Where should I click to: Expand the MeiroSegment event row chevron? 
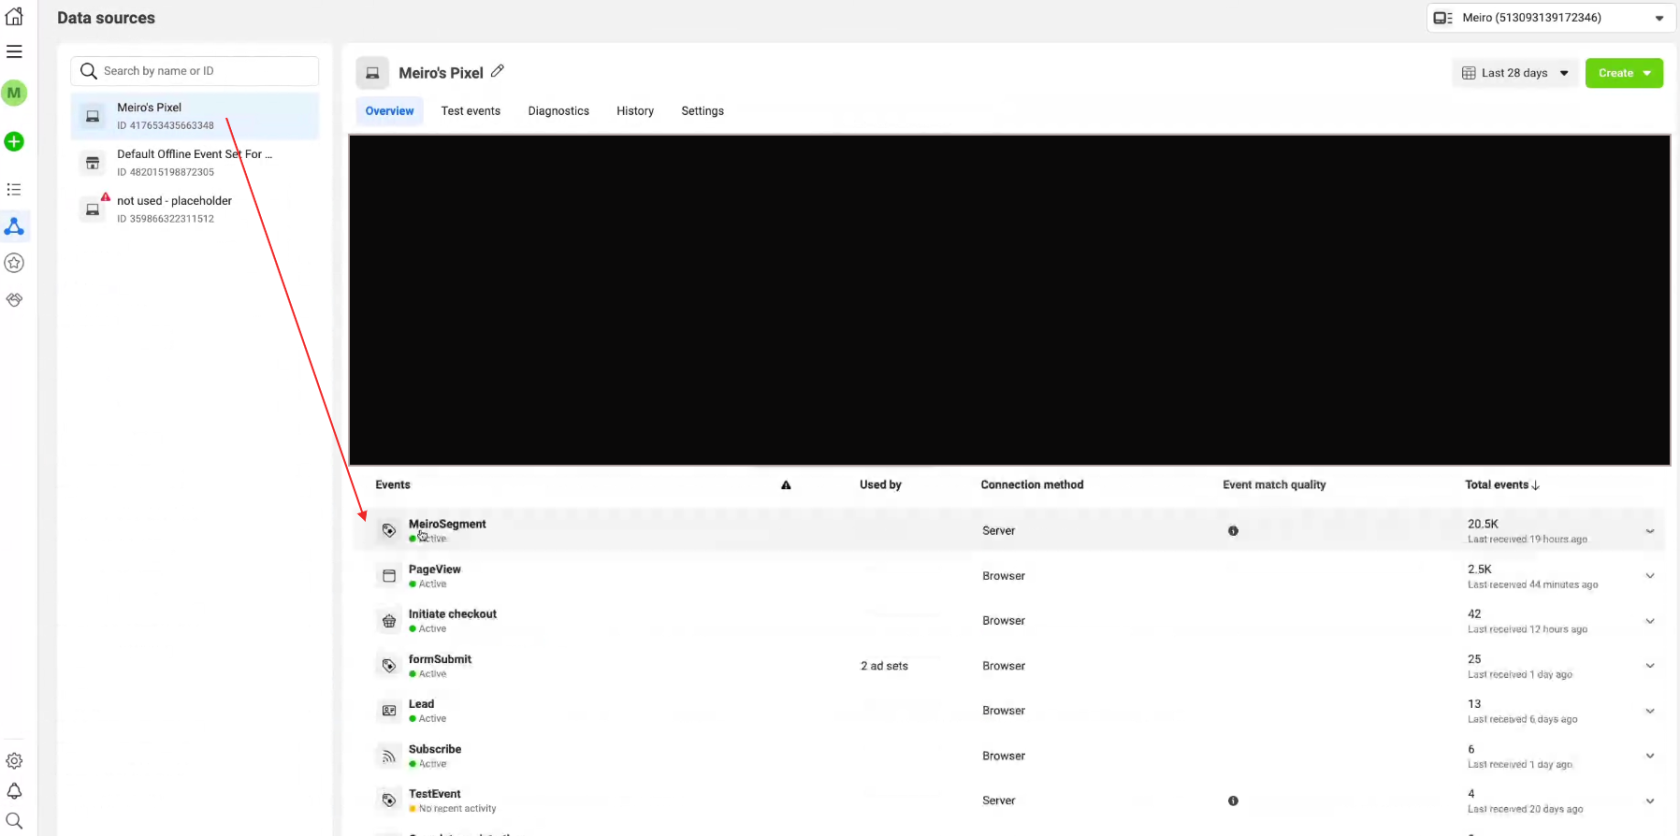(x=1650, y=531)
